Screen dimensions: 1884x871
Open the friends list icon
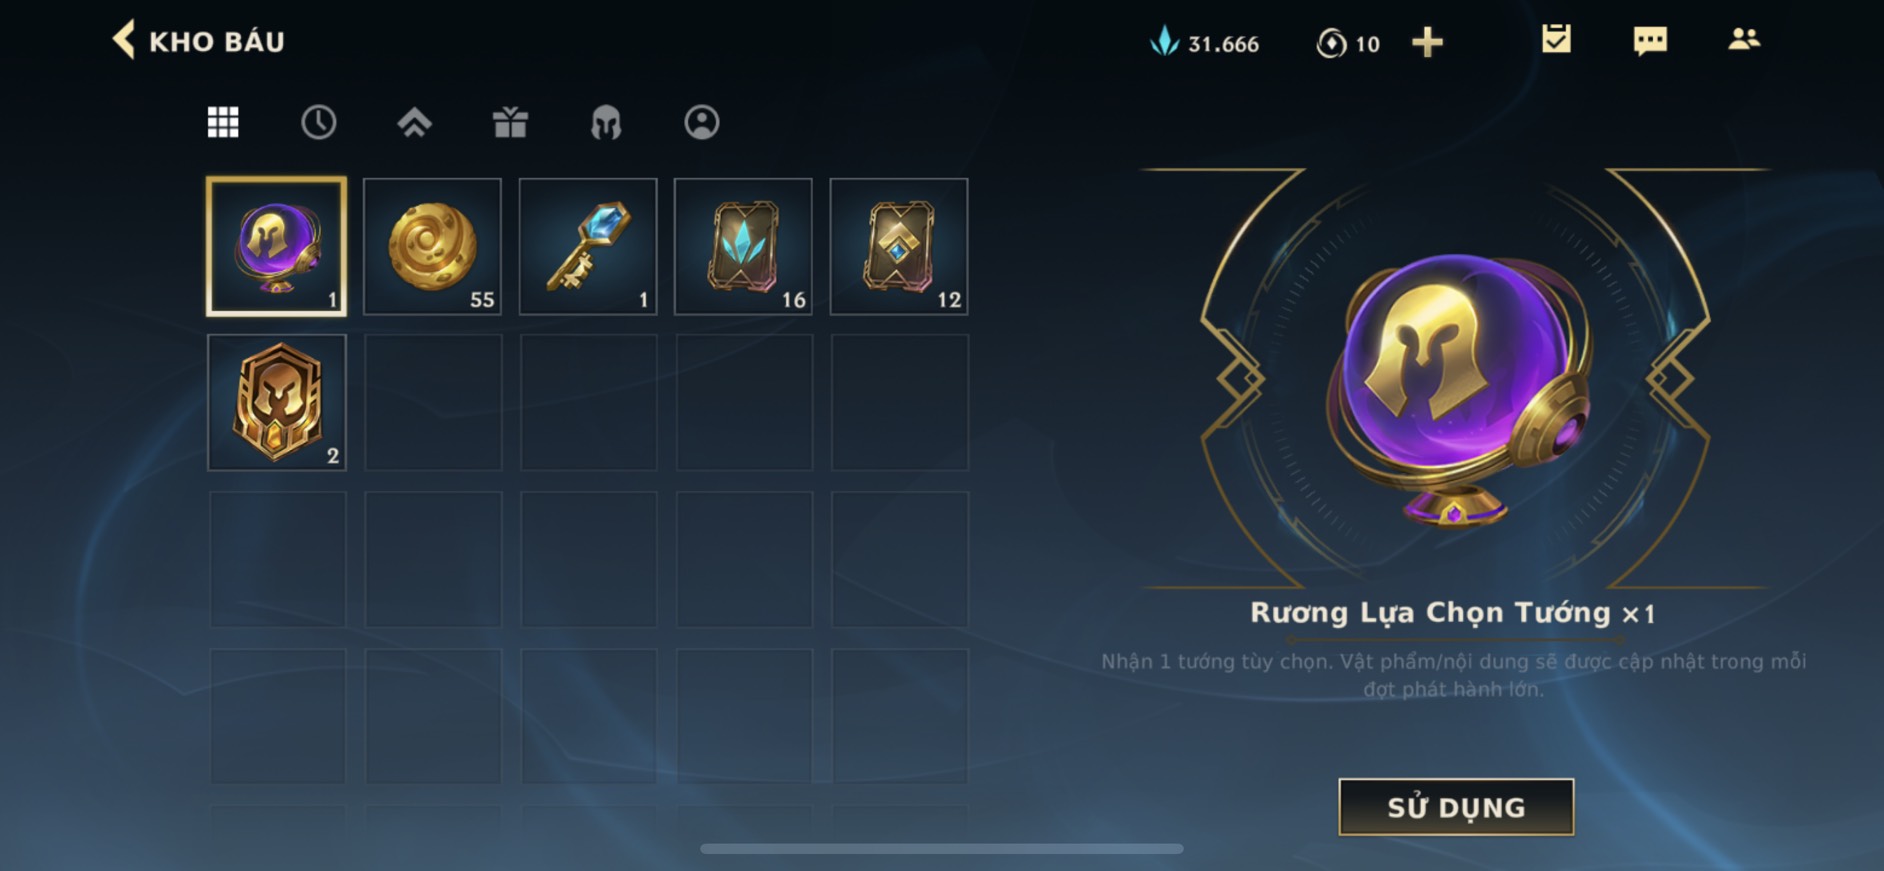tap(1744, 39)
